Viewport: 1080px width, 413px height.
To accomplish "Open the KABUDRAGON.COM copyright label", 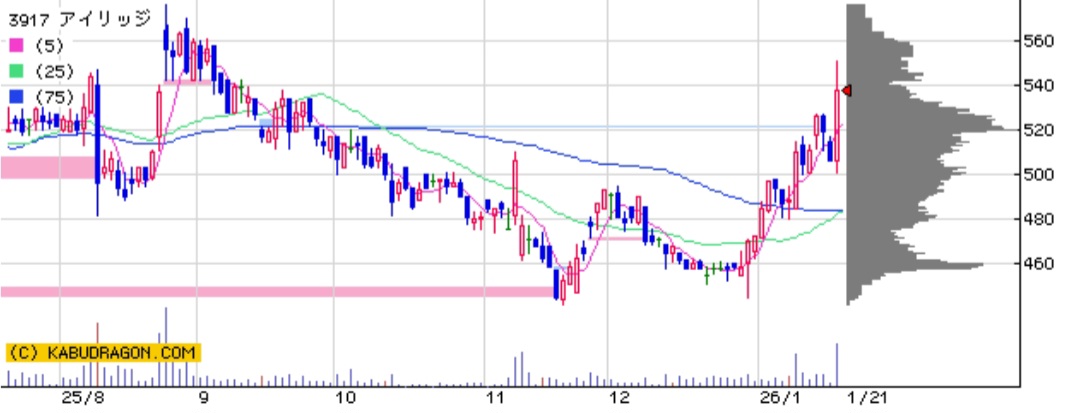I will [x=103, y=353].
